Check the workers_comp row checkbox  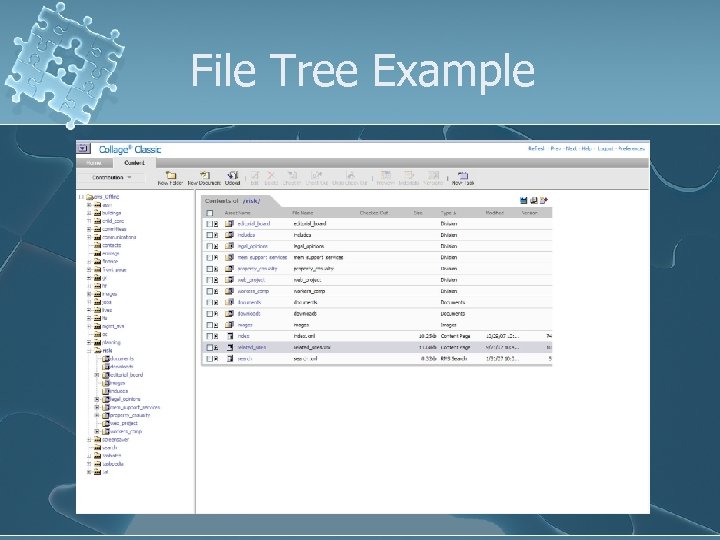tap(209, 291)
